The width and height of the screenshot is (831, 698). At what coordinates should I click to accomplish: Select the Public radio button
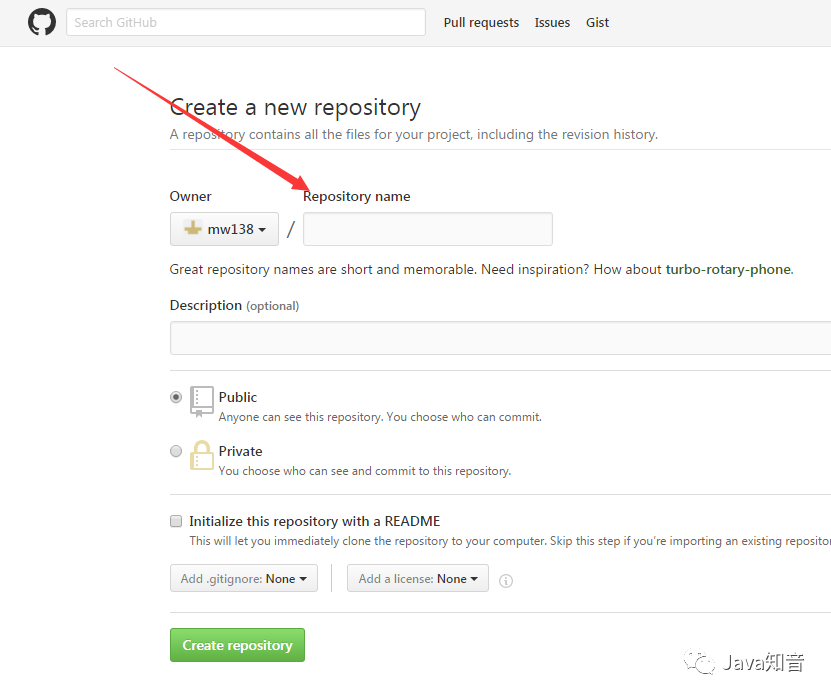pos(176,397)
